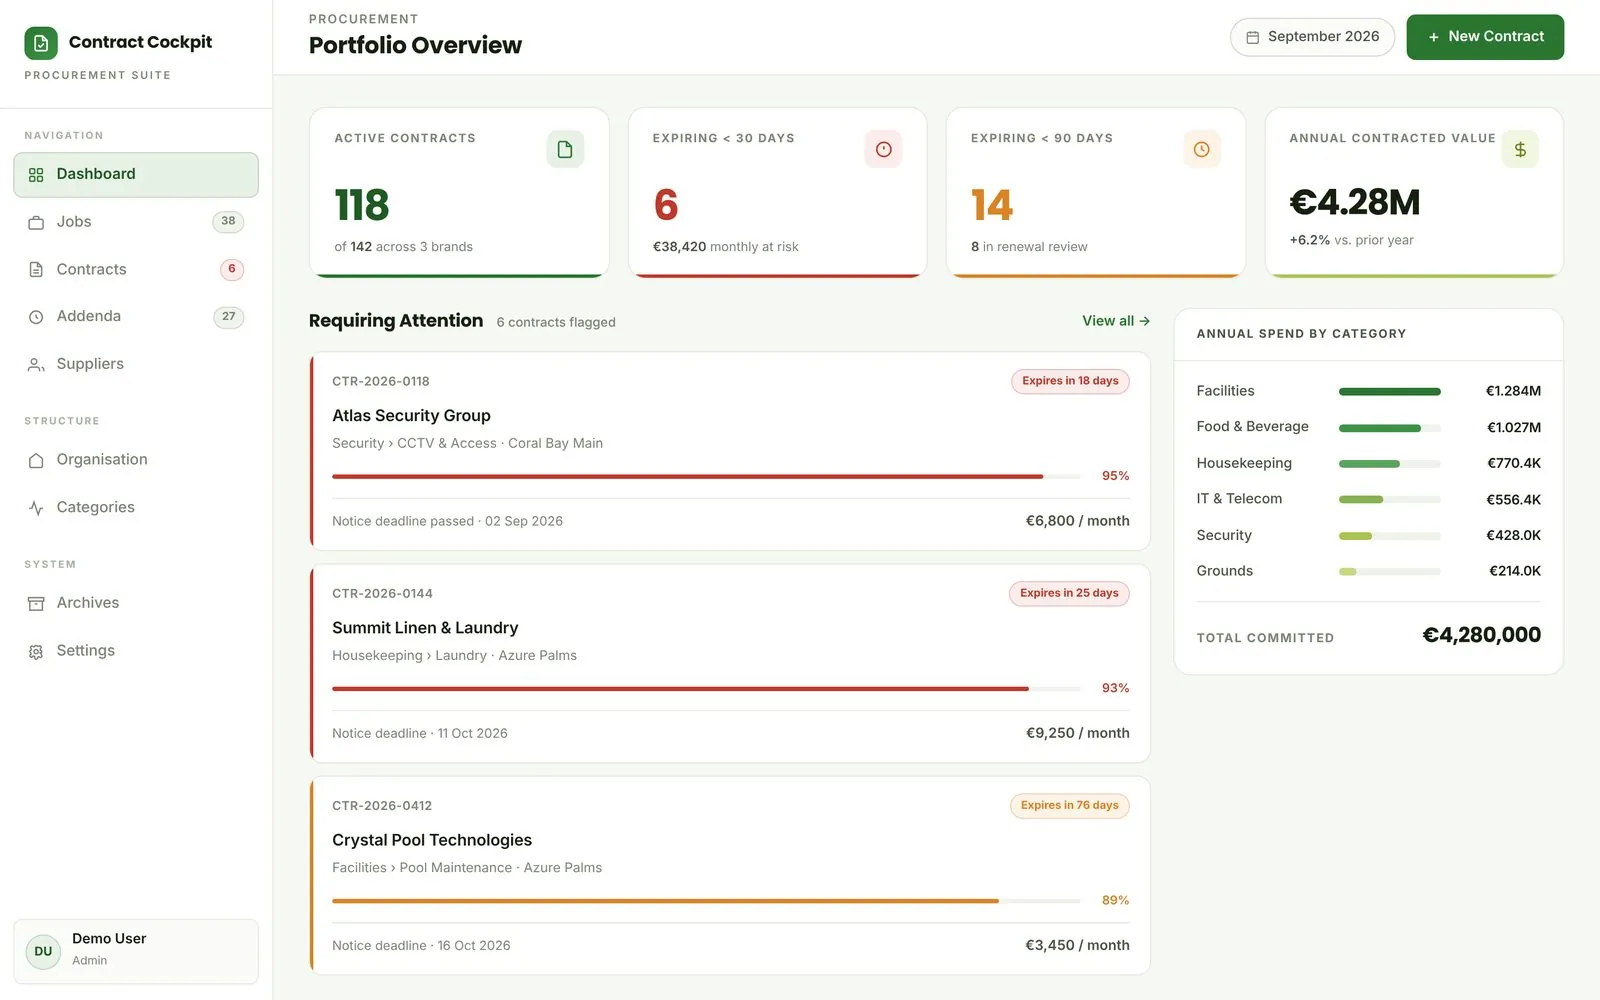1600x1000 pixels.
Task: Click the Security spend value €428.0K
Action: click(1513, 536)
